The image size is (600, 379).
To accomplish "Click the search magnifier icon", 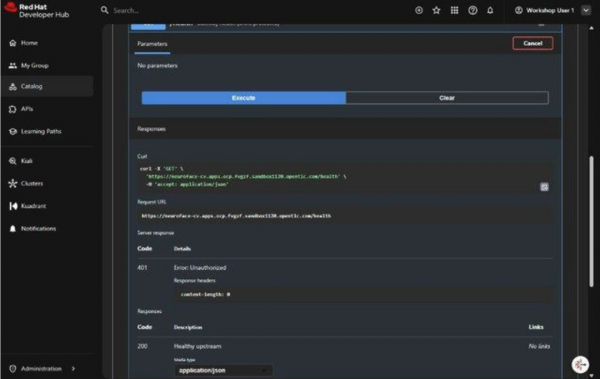I will [104, 10].
